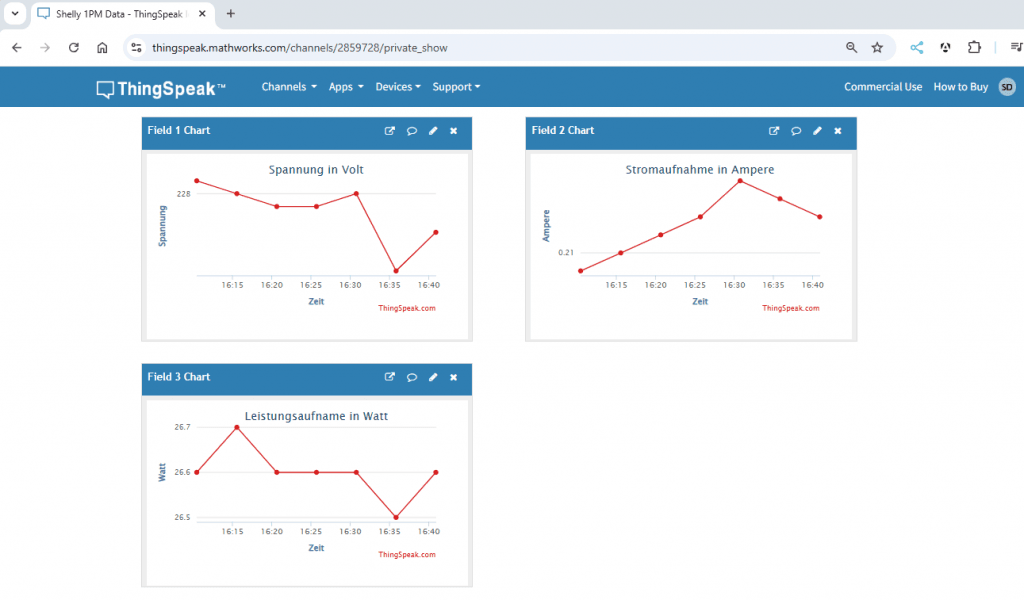
Task: Open the Support menu
Action: tap(455, 87)
